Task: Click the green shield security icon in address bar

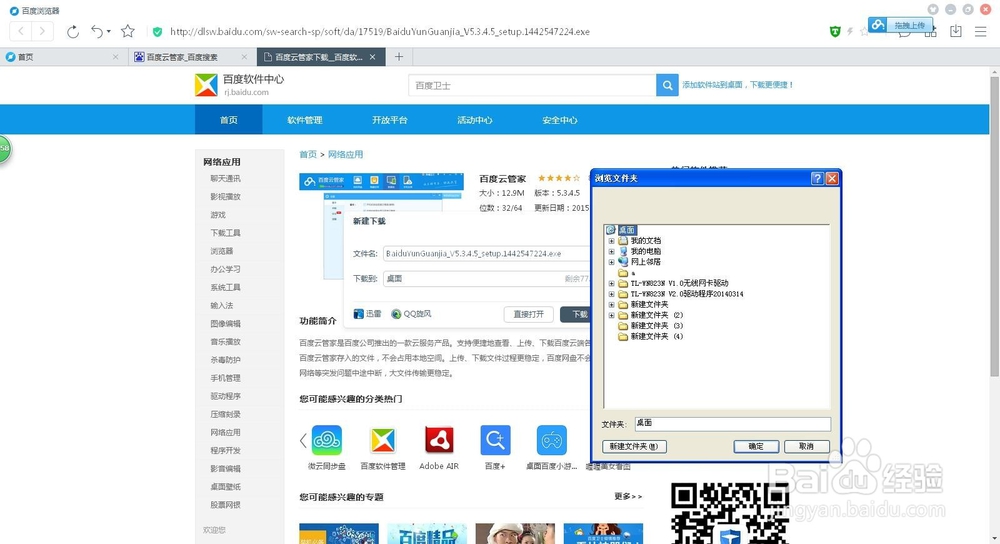Action: pyautogui.click(x=157, y=31)
